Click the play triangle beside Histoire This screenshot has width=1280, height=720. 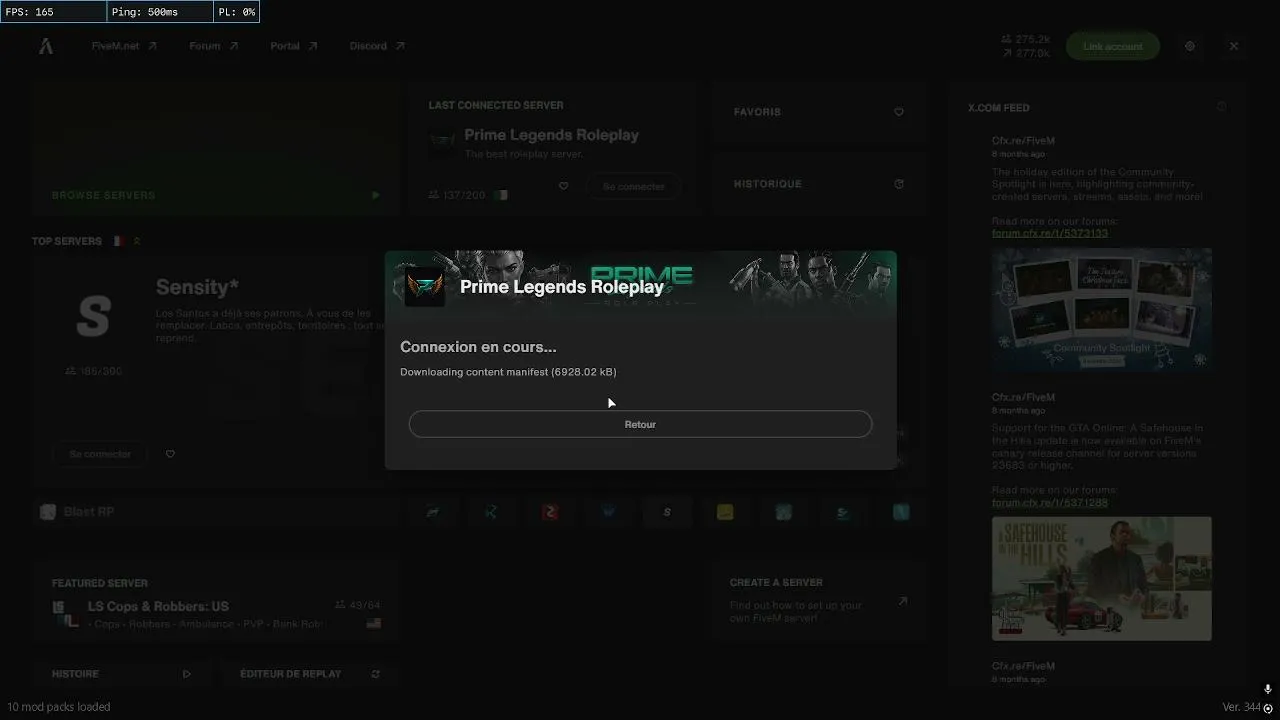coord(187,674)
